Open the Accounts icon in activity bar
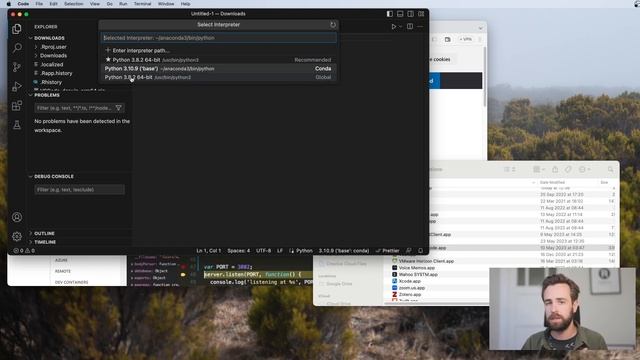Screen dimensions: 640x360 (x=17, y=217)
